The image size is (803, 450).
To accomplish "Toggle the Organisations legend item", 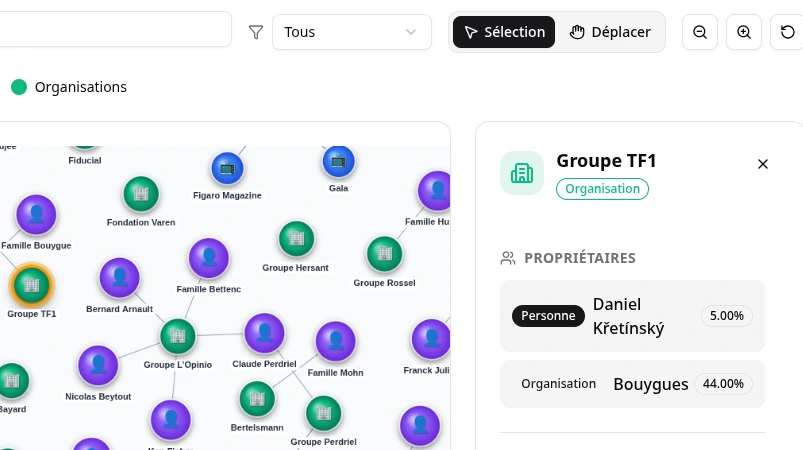I will tap(69, 87).
